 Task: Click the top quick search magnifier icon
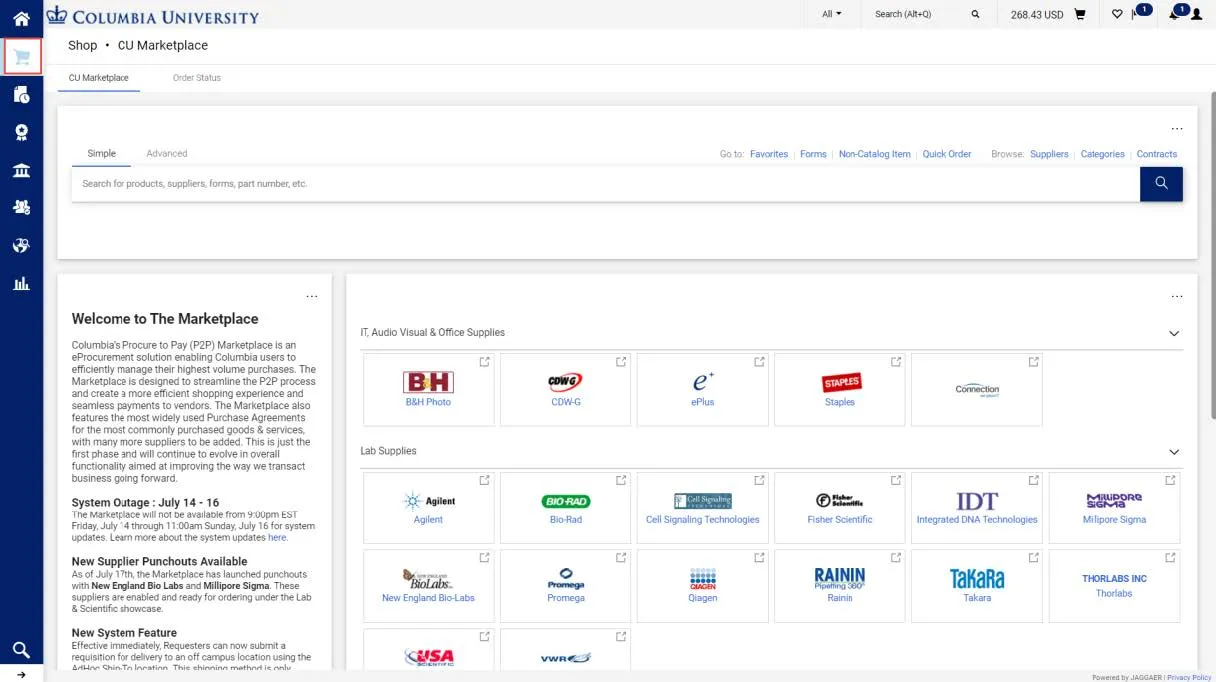tap(975, 14)
